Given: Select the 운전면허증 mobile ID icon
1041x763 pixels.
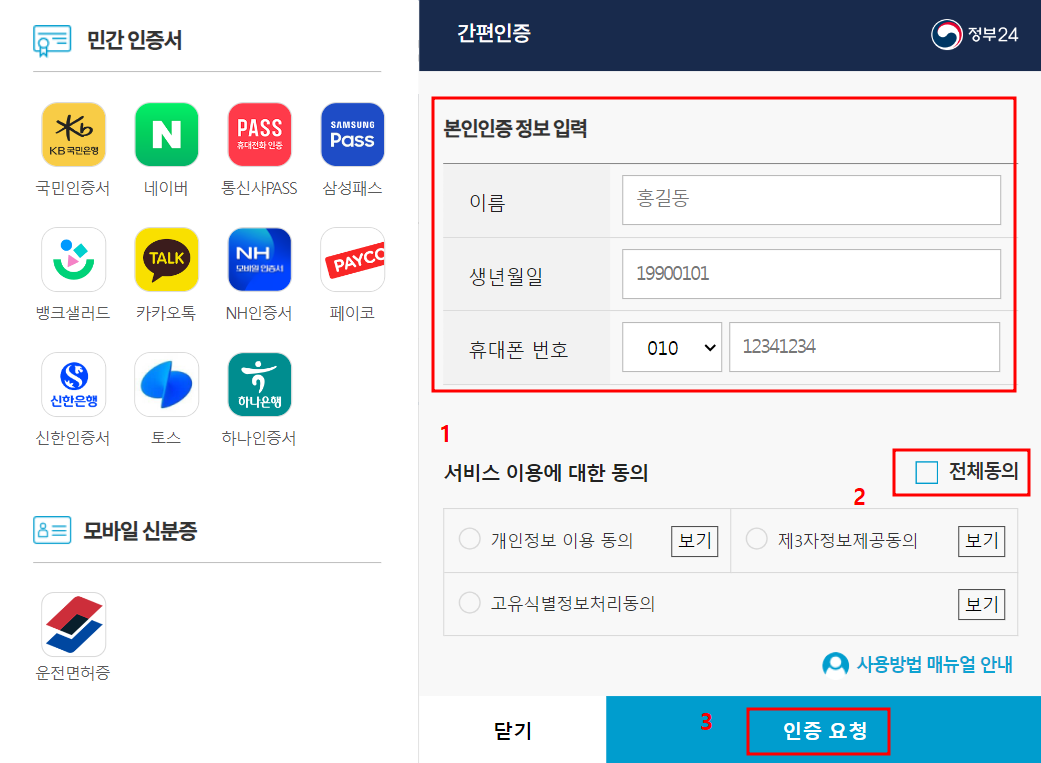Looking at the screenshot, I should [x=74, y=625].
